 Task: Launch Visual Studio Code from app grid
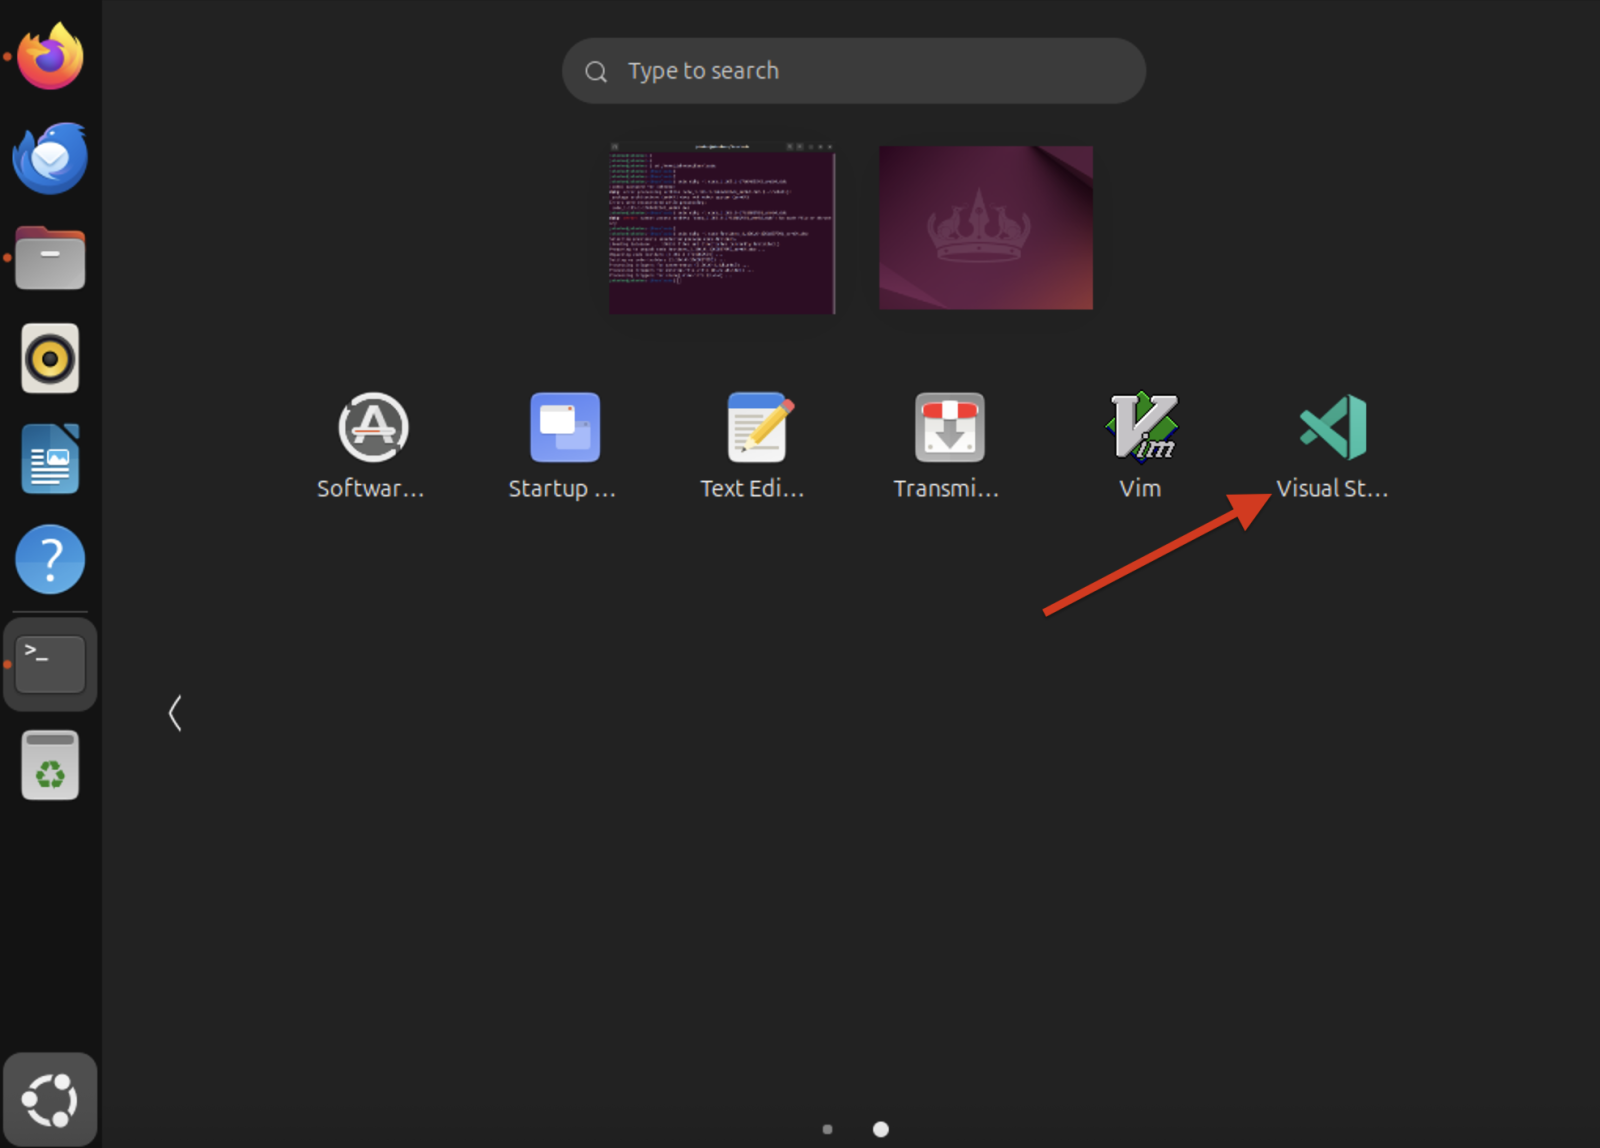pyautogui.click(x=1332, y=428)
